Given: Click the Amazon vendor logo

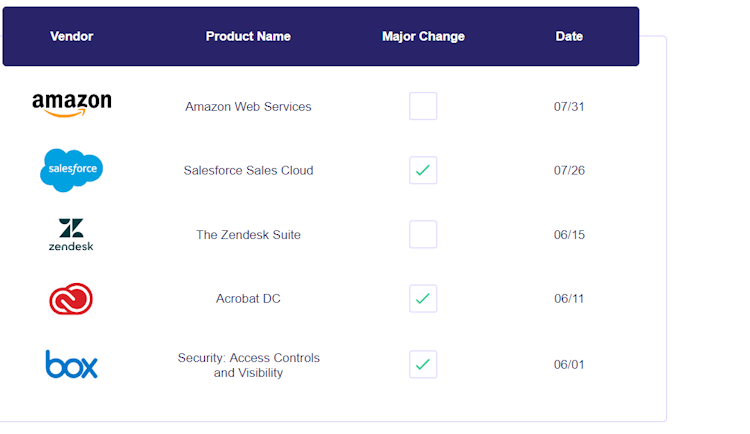Looking at the screenshot, I should point(71,105).
